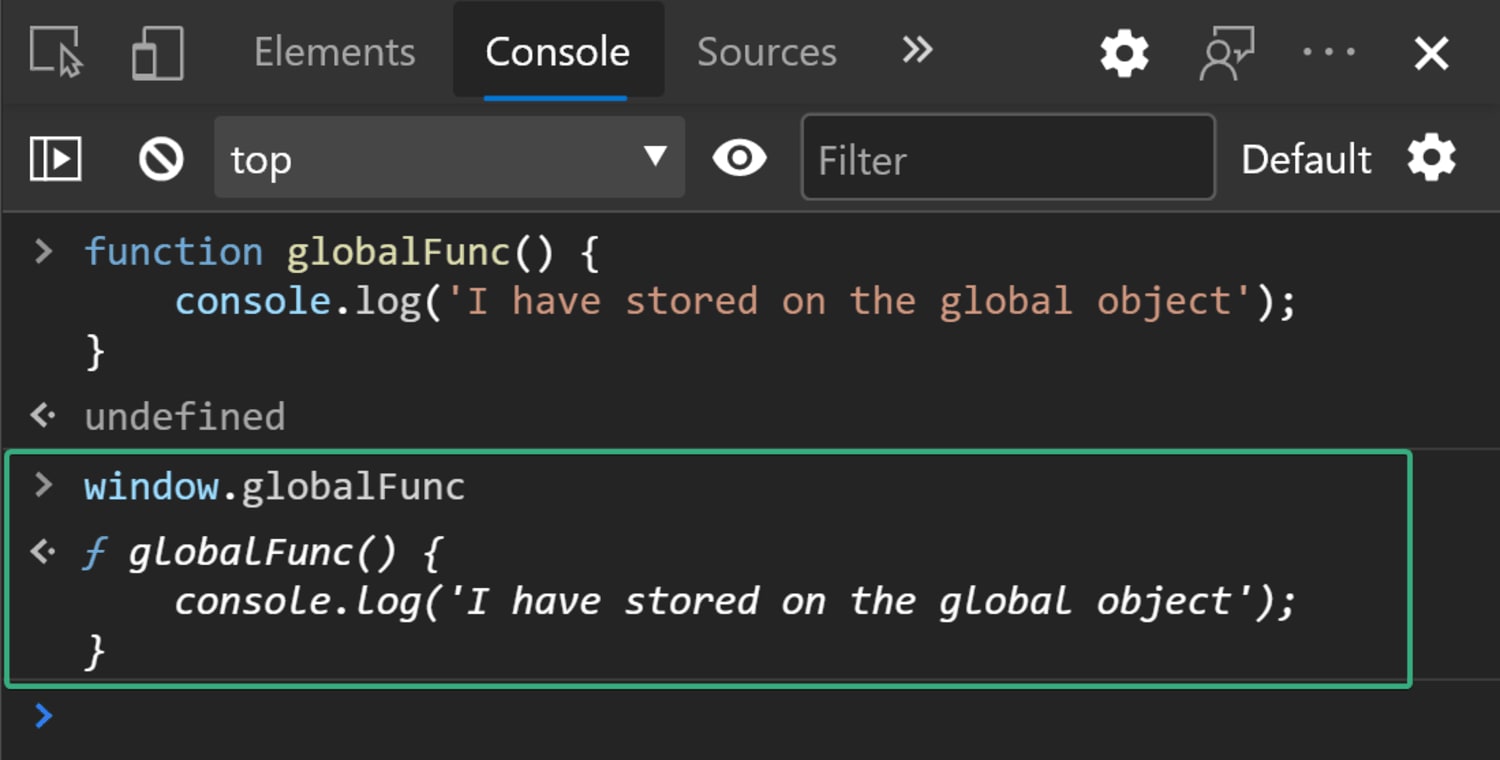Screen dimensions: 1500x760
Task: Activate the inspect element picker tool
Action: point(56,52)
